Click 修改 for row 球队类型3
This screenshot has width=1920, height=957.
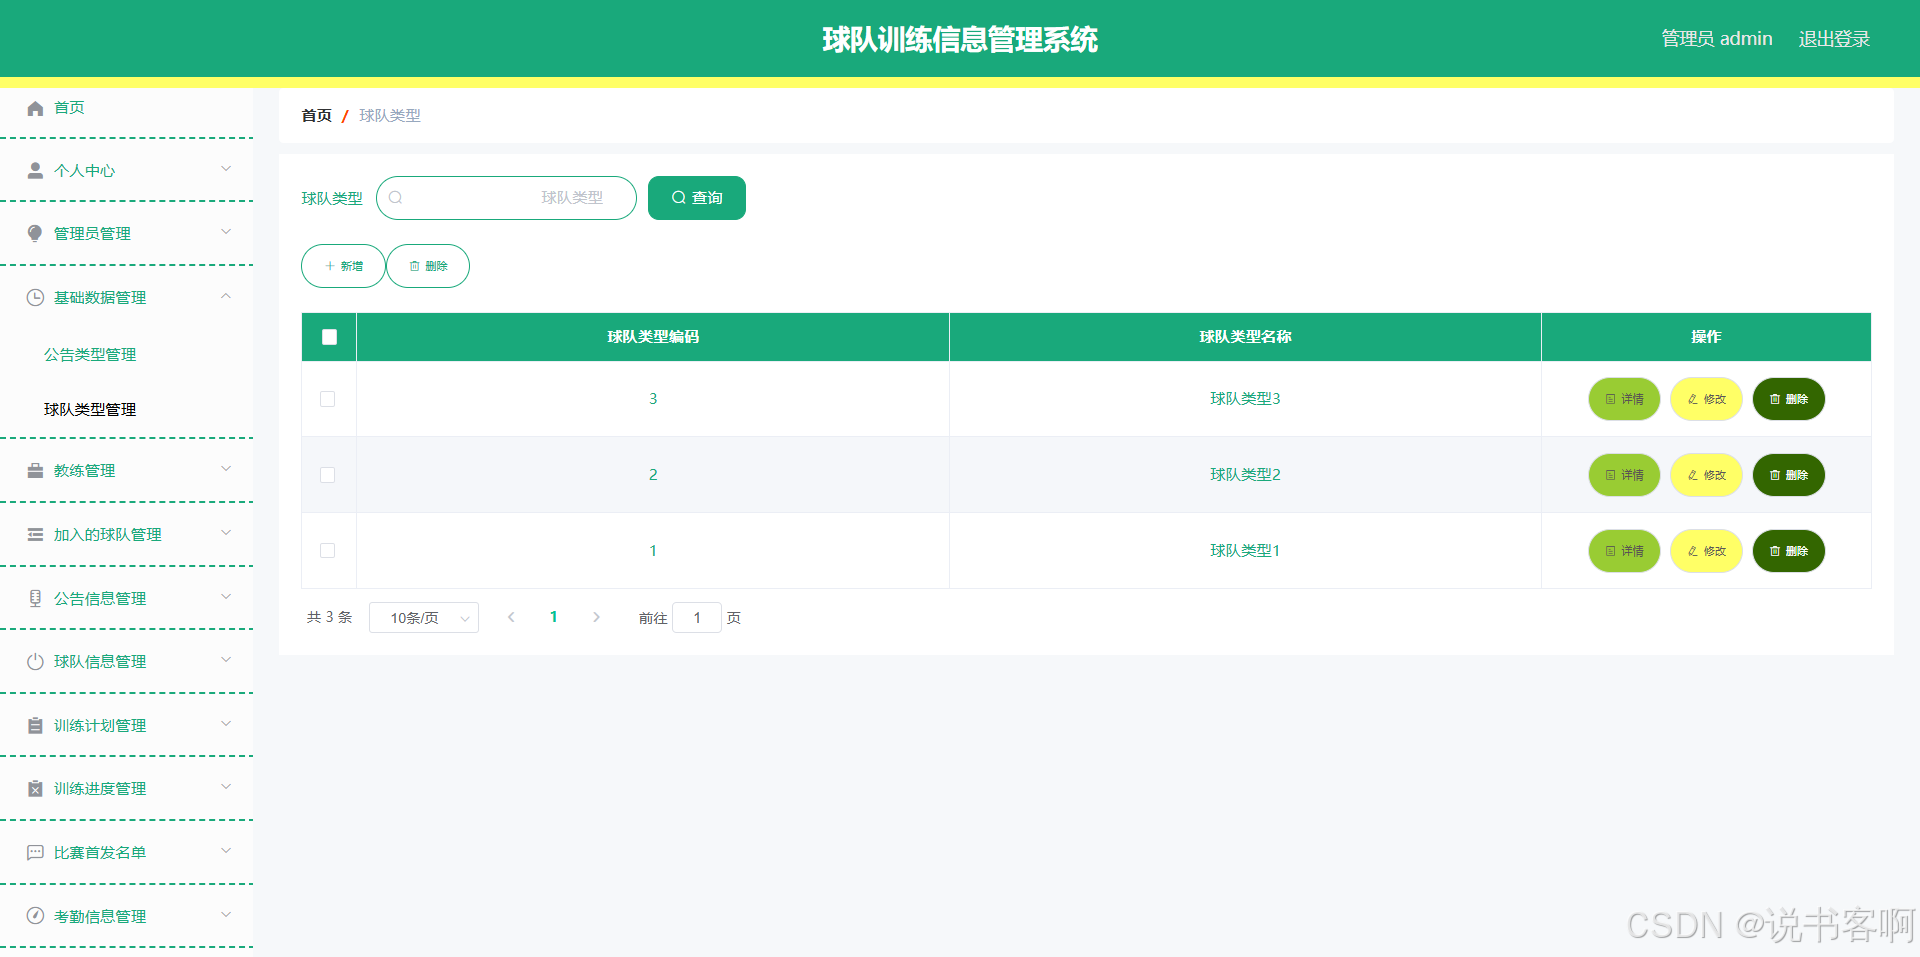1706,399
